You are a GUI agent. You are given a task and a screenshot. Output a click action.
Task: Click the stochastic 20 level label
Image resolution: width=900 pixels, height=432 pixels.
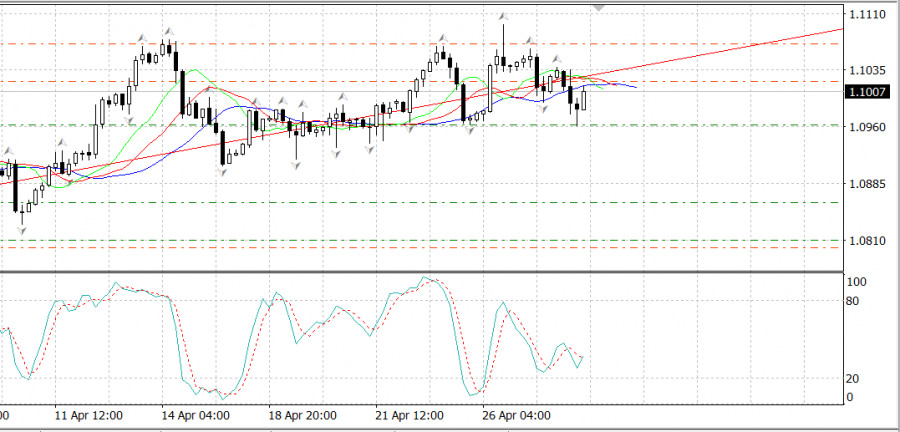855,378
